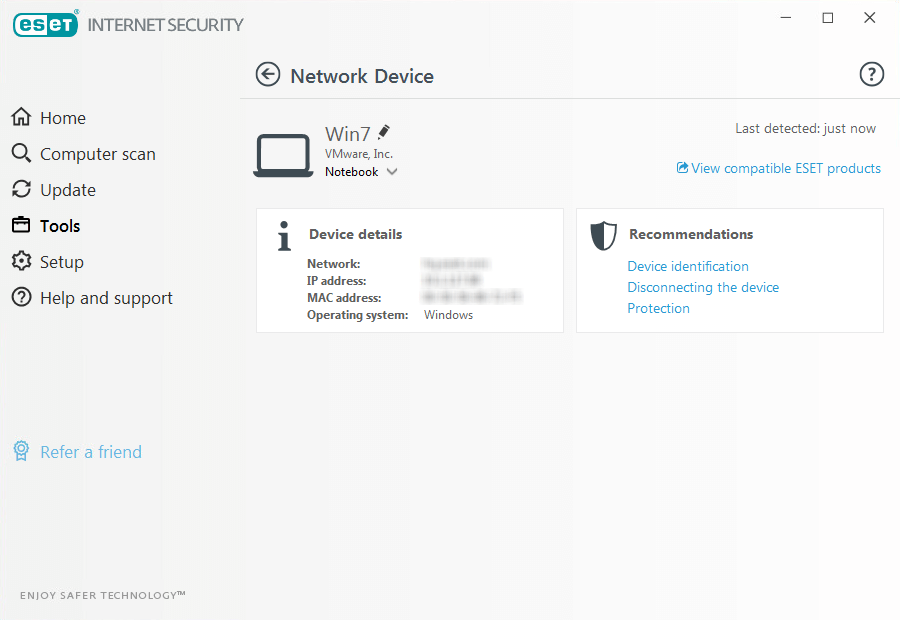Click the Home house icon in sidebar

[21, 118]
